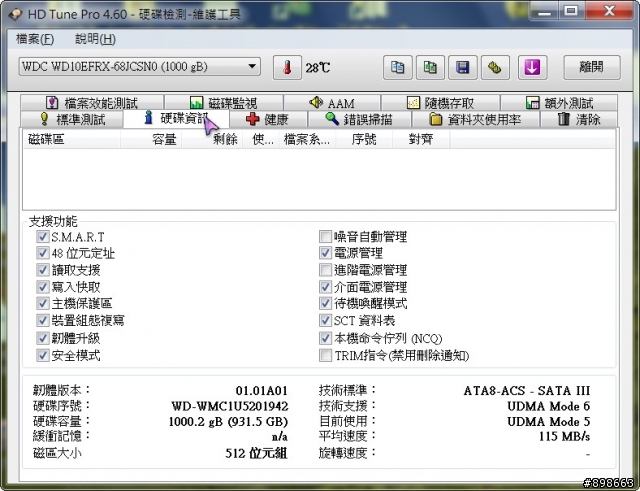Toggle the 寫入快取 checkbox
The image size is (640, 491).
pos(42,287)
